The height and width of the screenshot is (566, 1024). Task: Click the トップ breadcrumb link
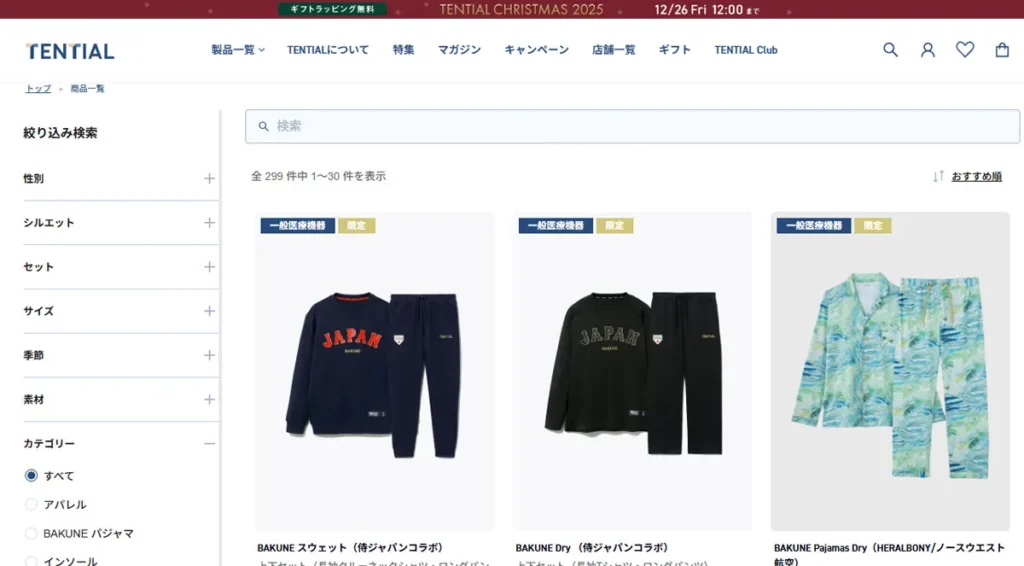[38, 88]
